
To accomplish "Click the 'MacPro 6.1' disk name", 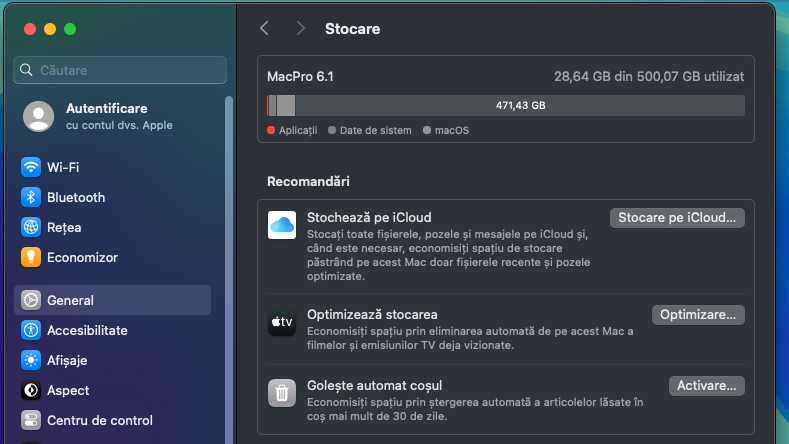I will pos(300,77).
